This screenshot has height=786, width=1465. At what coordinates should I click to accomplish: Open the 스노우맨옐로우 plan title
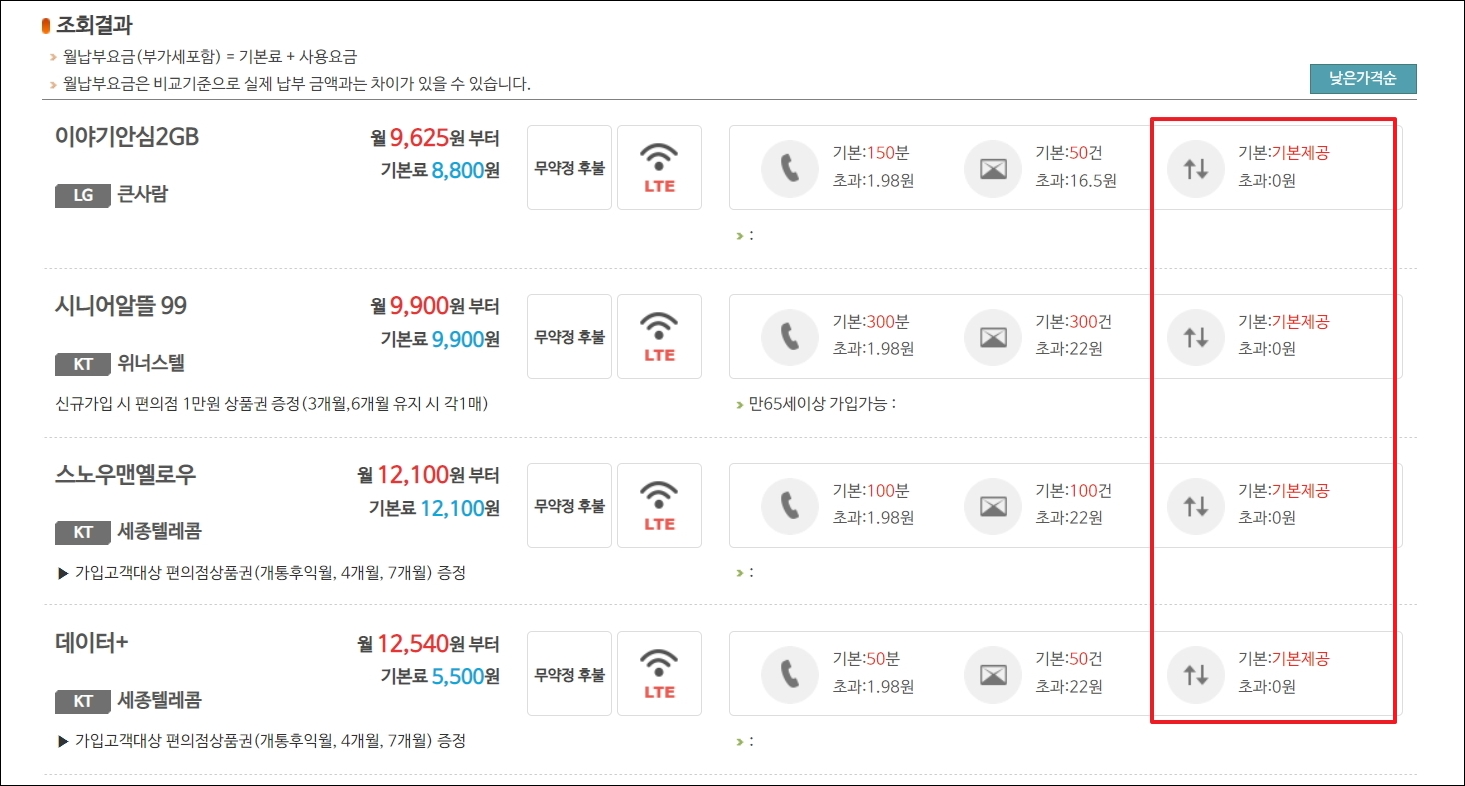click(125, 475)
